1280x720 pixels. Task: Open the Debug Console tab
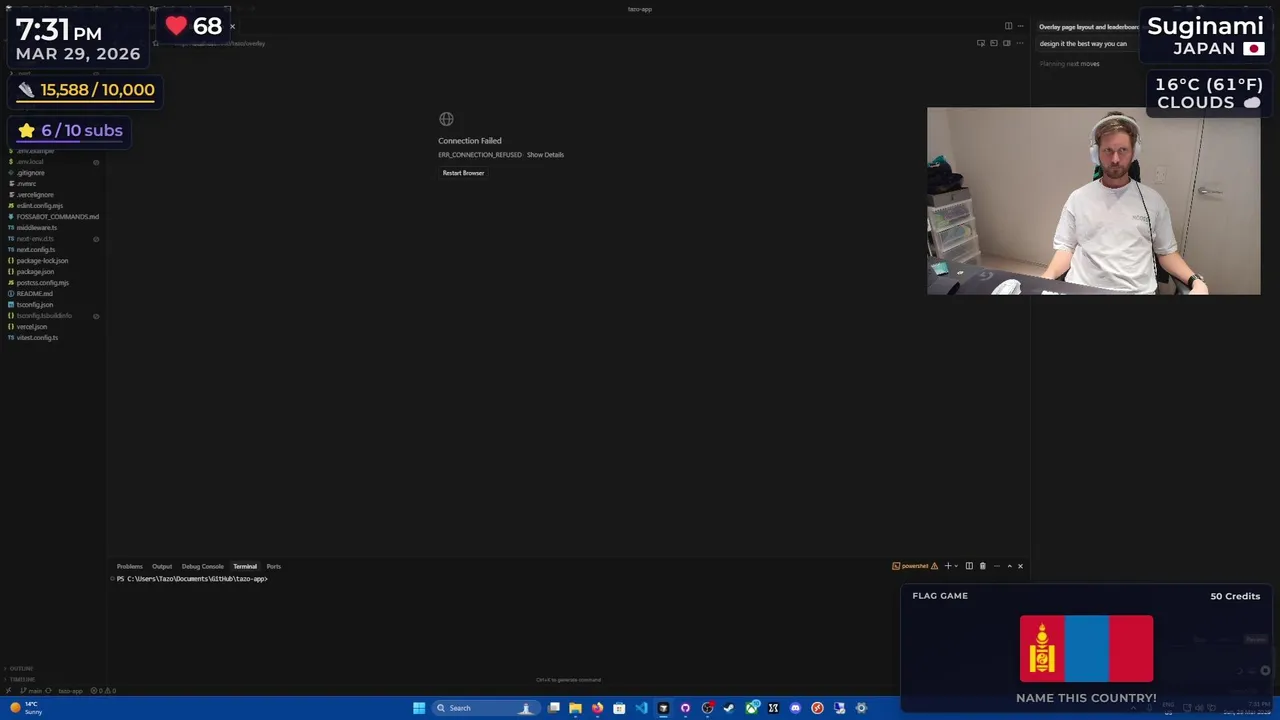tap(203, 567)
